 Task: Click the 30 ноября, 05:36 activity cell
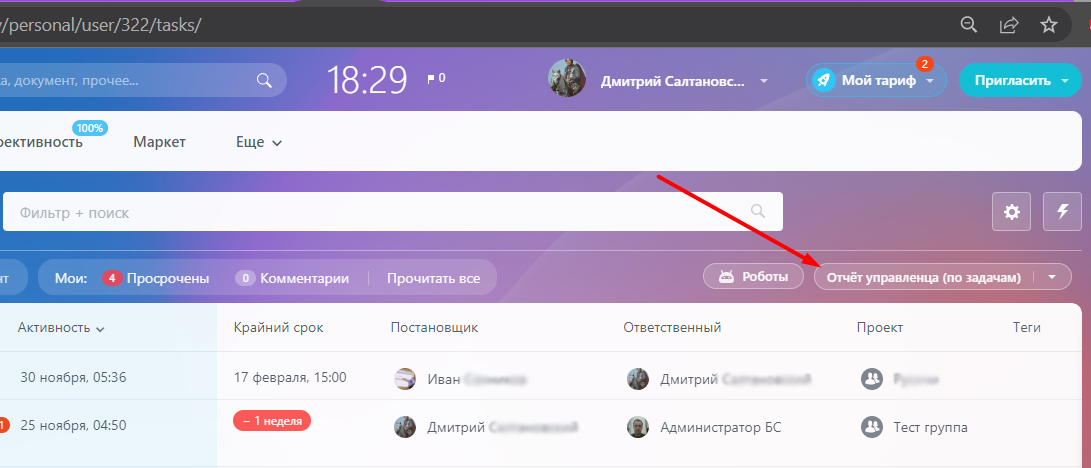(x=73, y=378)
